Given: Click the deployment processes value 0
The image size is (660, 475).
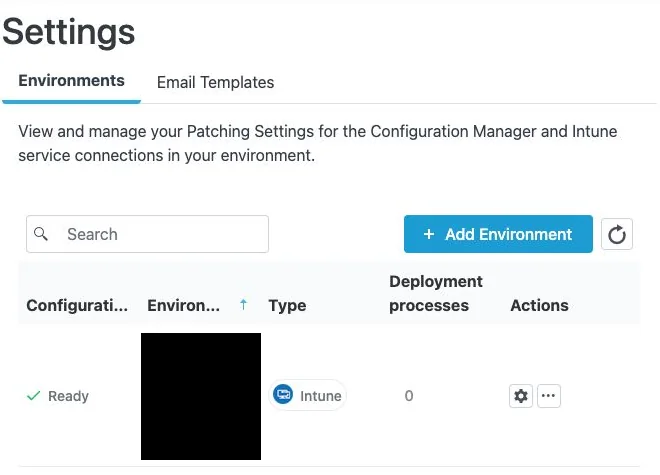Looking at the screenshot, I should (409, 396).
